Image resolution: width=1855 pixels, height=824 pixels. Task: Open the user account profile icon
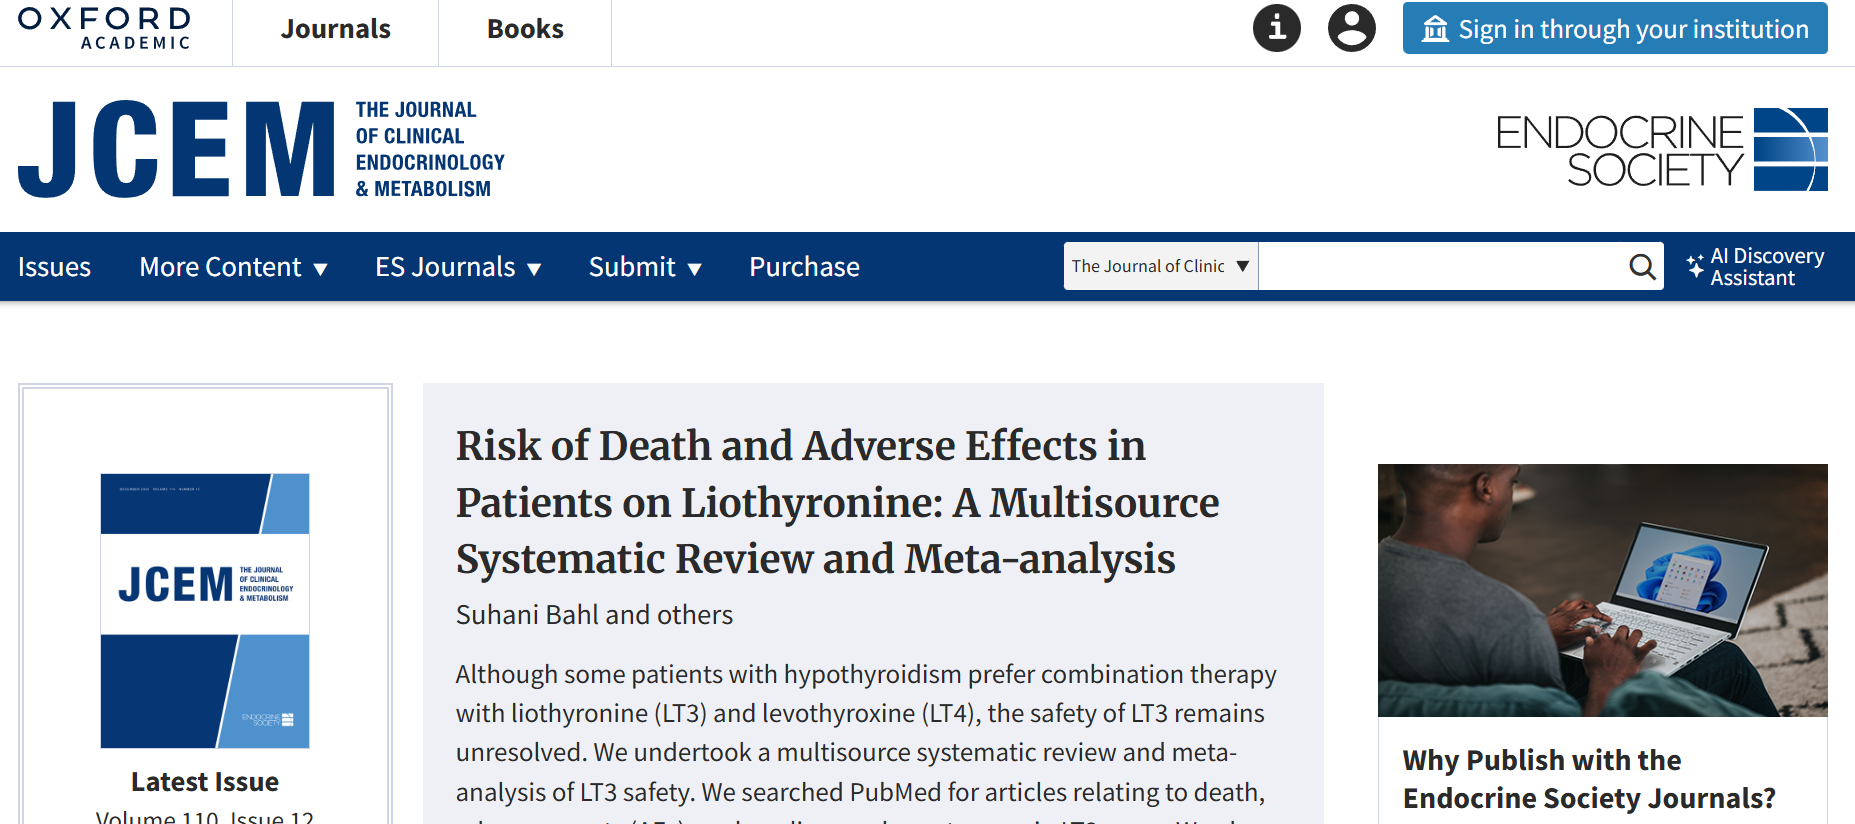pos(1351,28)
